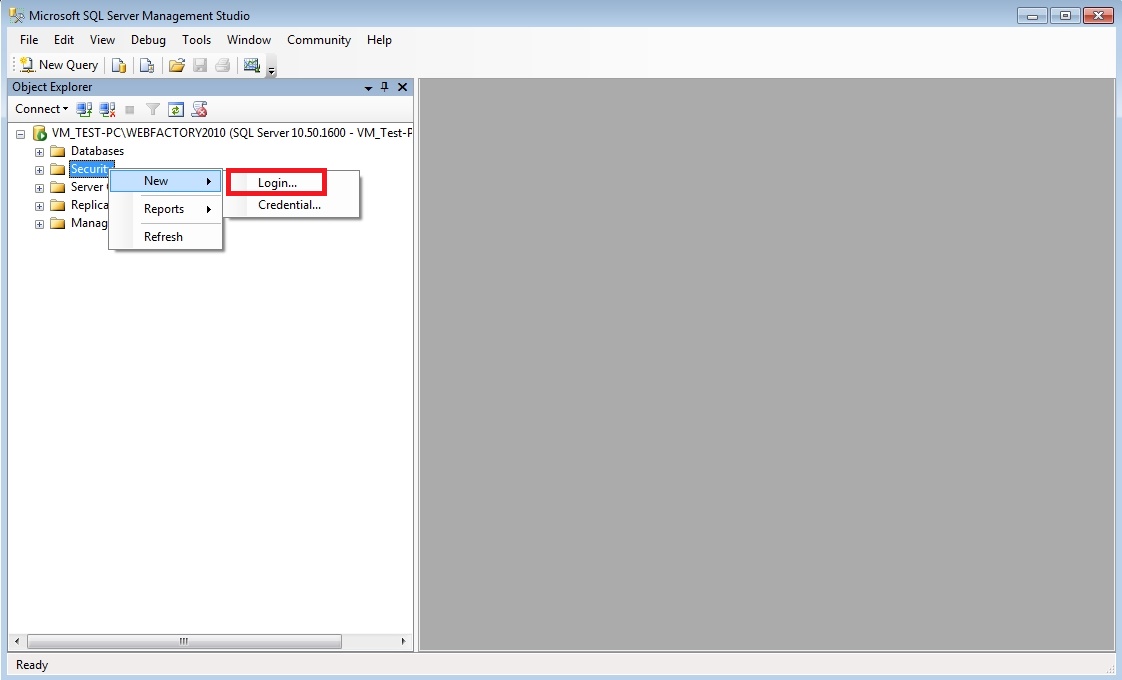1122x680 pixels.
Task: Expand the Databases tree node
Action: (39, 151)
